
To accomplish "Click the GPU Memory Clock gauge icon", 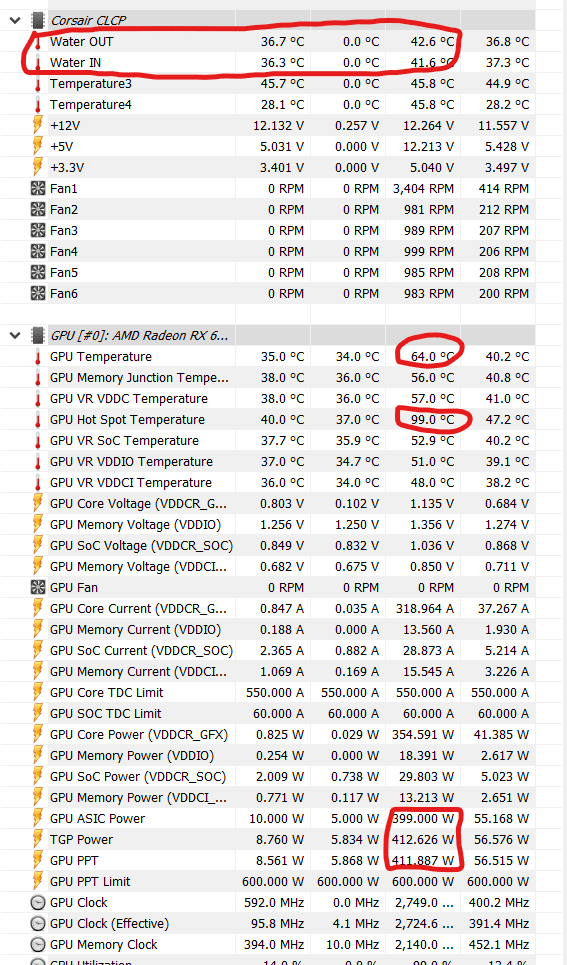I will (x=38, y=944).
